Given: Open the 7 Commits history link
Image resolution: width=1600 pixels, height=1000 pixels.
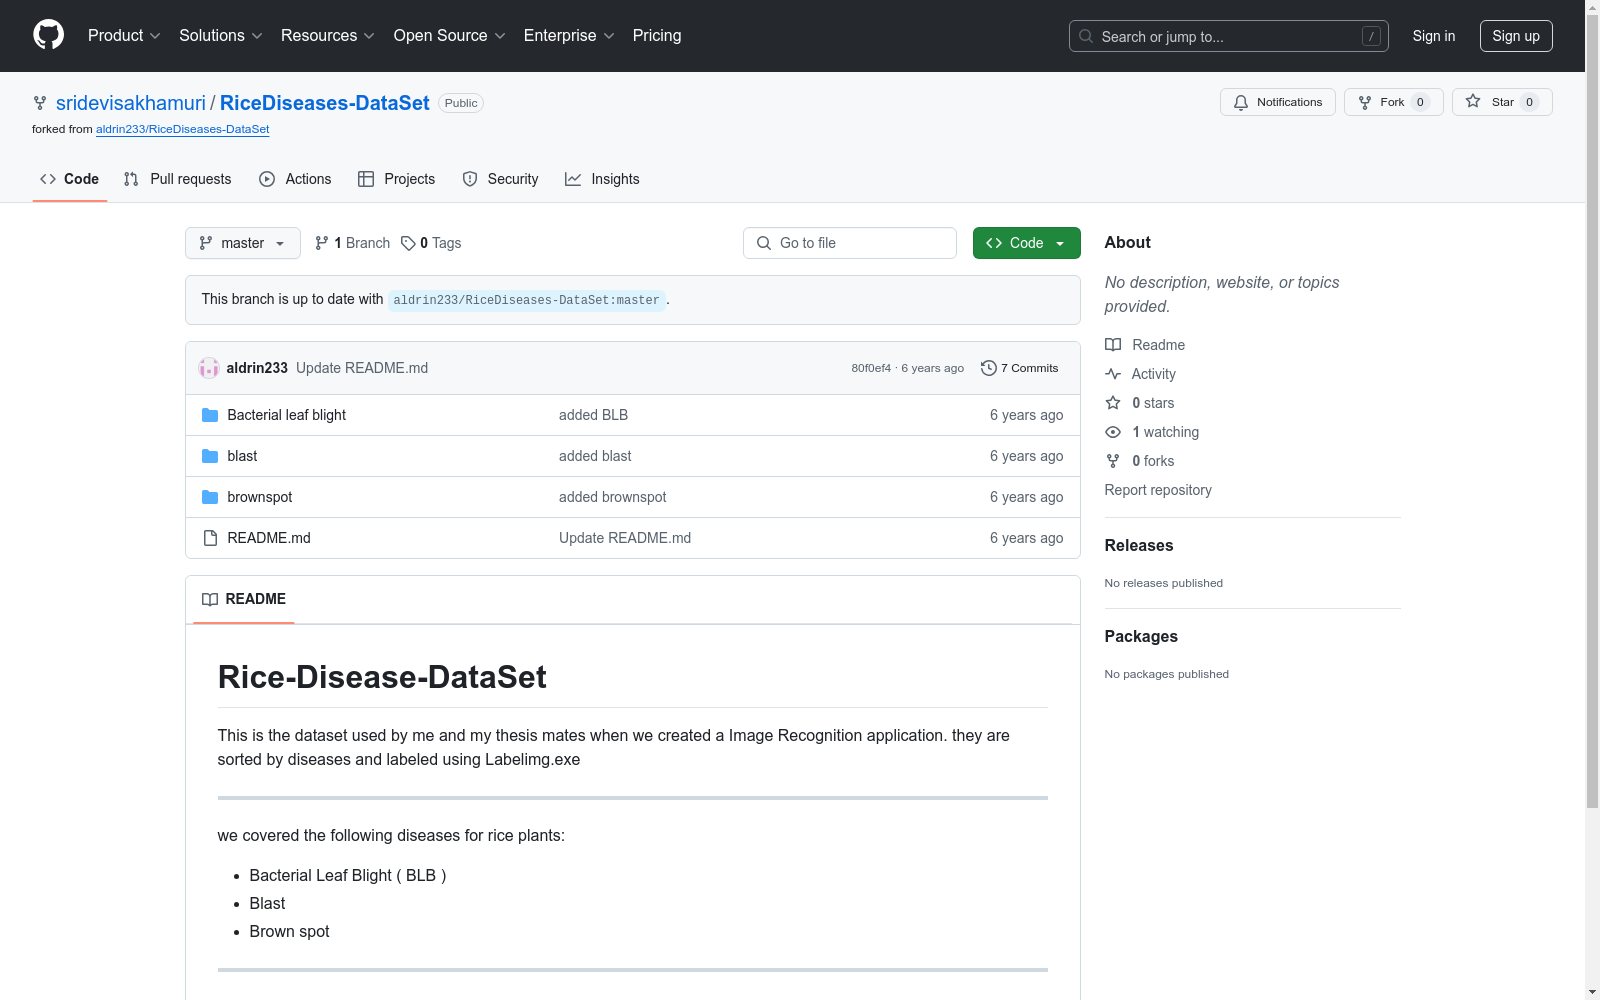Looking at the screenshot, I should (x=1020, y=368).
